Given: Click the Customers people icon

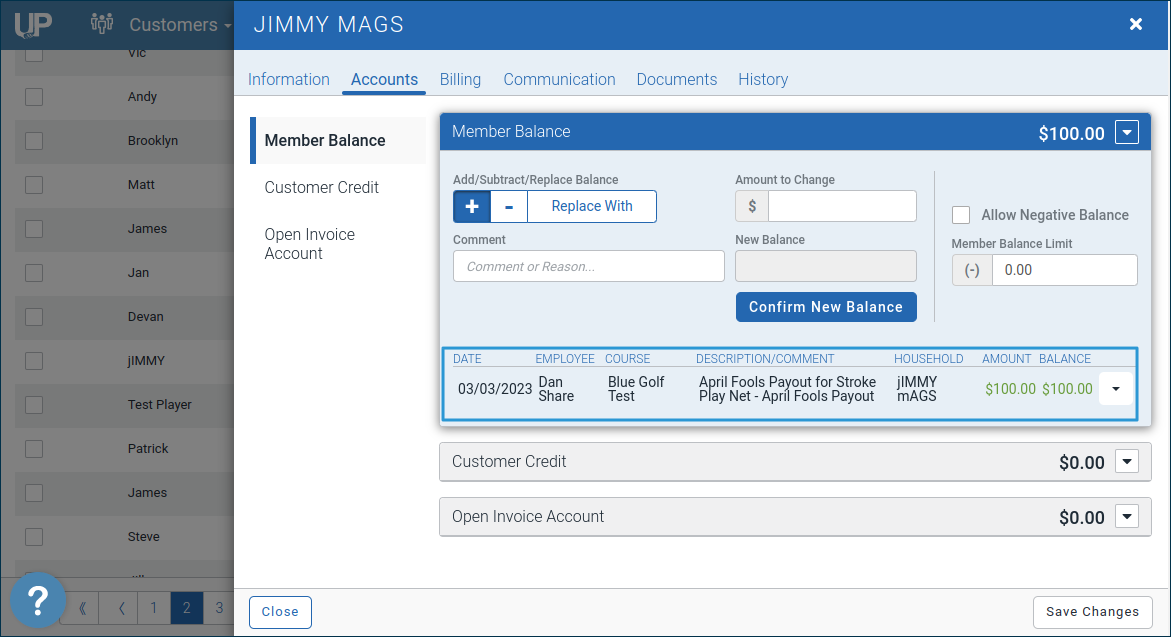Looking at the screenshot, I should tap(102, 23).
